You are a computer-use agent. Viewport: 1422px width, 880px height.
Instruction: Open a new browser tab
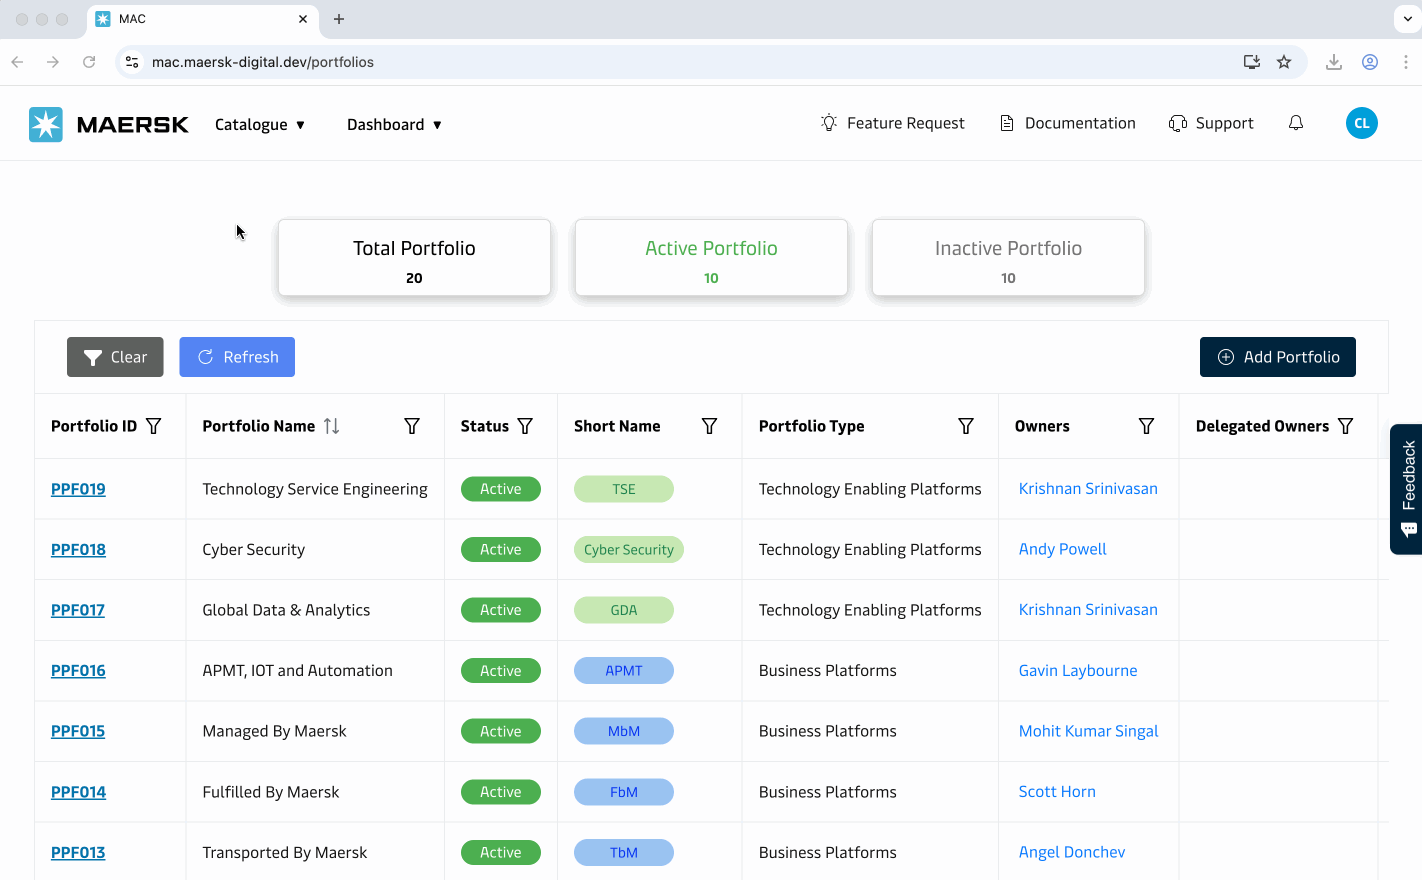[x=339, y=19]
